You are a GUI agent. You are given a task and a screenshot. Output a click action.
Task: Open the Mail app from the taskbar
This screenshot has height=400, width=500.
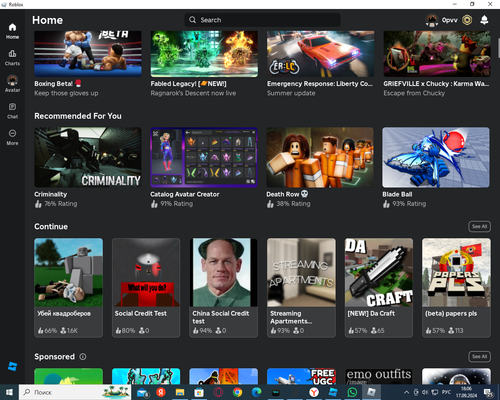143,392
